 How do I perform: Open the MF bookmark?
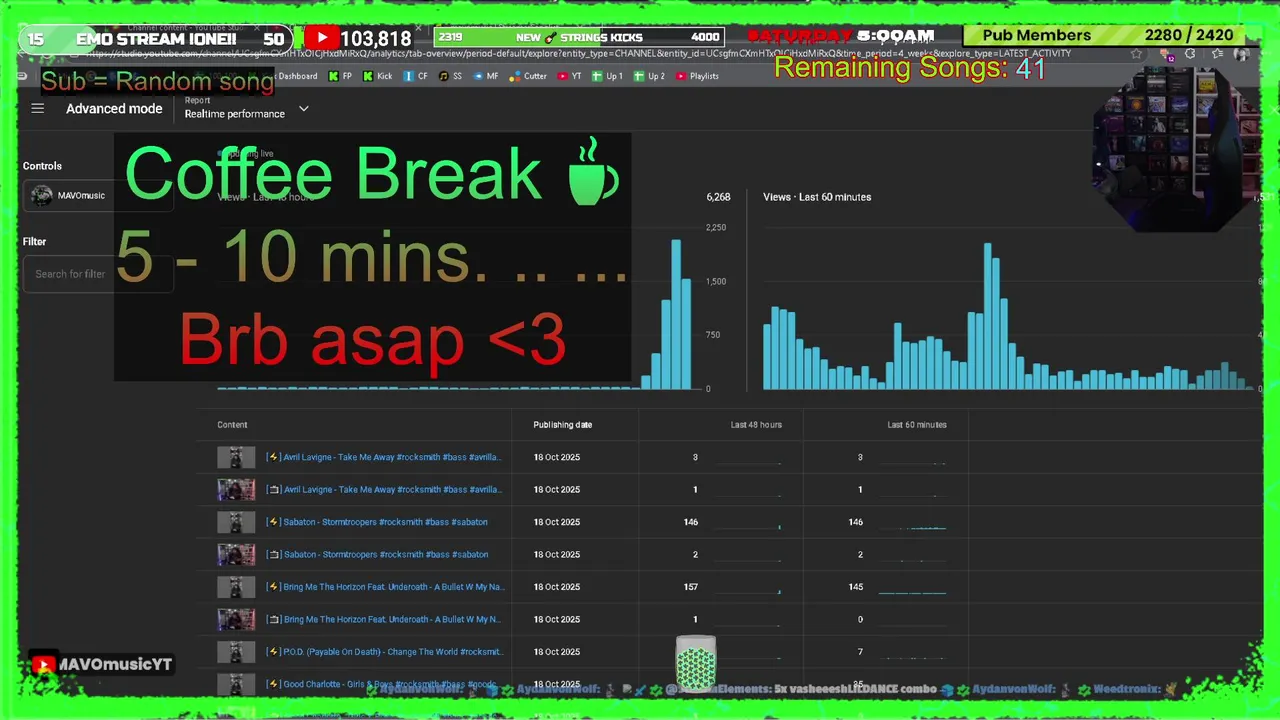(486, 76)
